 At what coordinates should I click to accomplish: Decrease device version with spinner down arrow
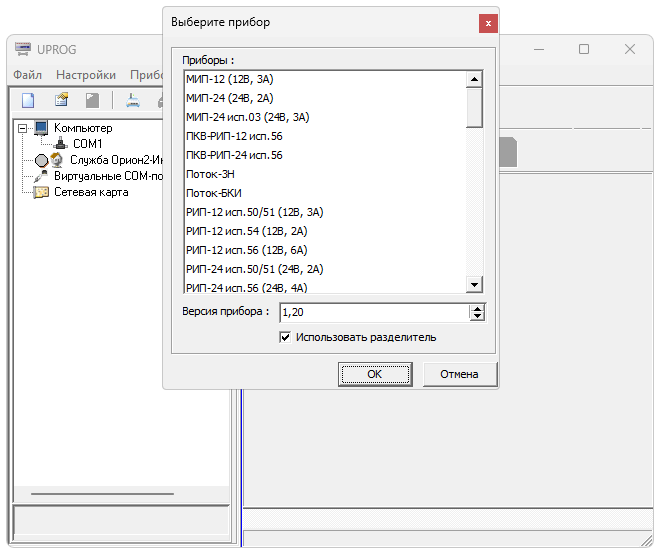(x=477, y=317)
